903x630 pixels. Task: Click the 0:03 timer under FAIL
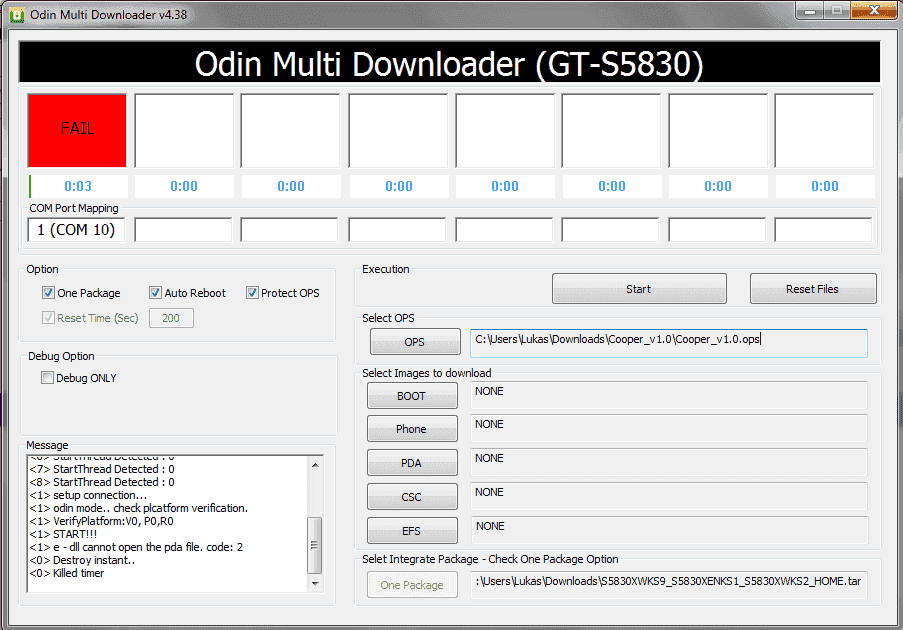(78, 186)
